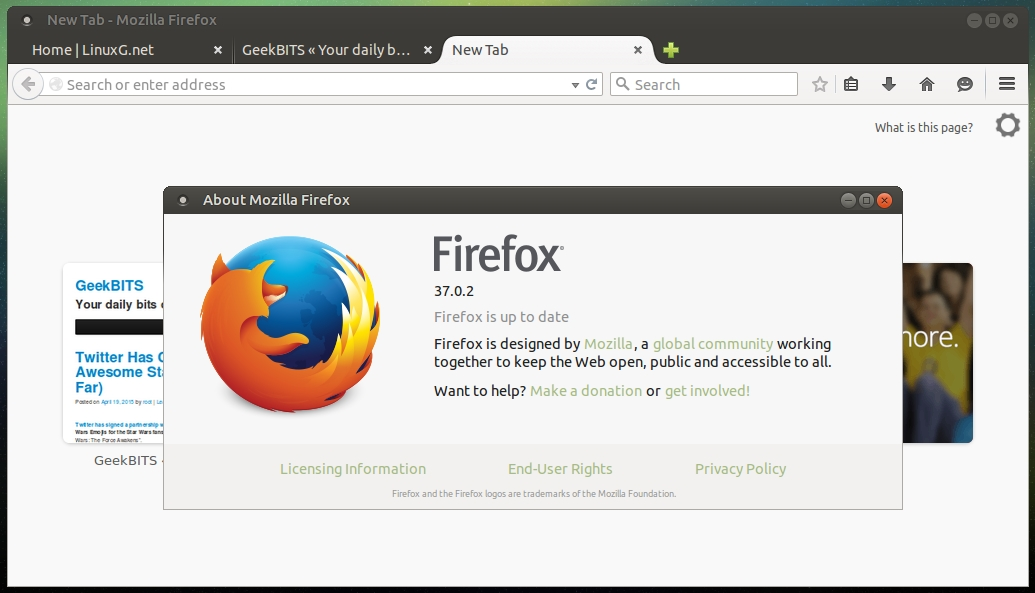Image resolution: width=1035 pixels, height=593 pixels.
Task: Click the Privacy Policy link
Action: [740, 468]
